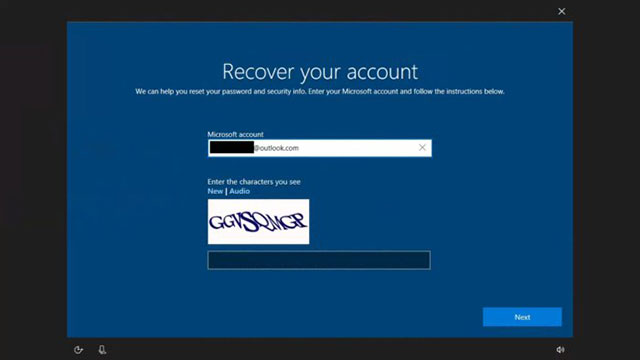Click "Enter the characters you see" label
Image resolution: width=640 pixels, height=360 pixels.
(x=254, y=182)
